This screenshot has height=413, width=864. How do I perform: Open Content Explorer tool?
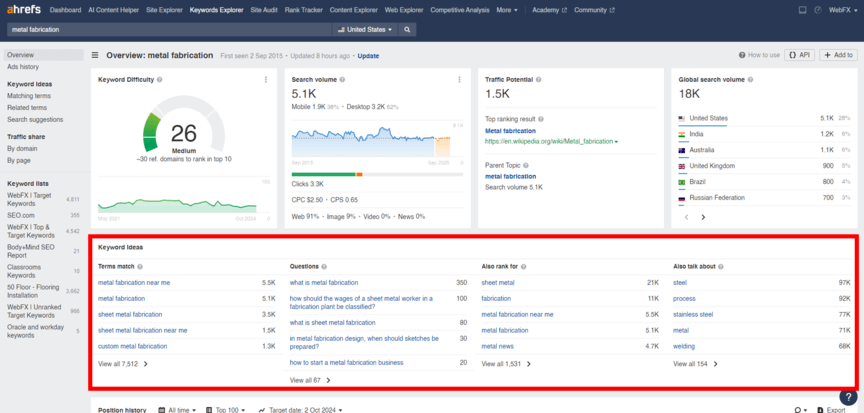pos(354,10)
